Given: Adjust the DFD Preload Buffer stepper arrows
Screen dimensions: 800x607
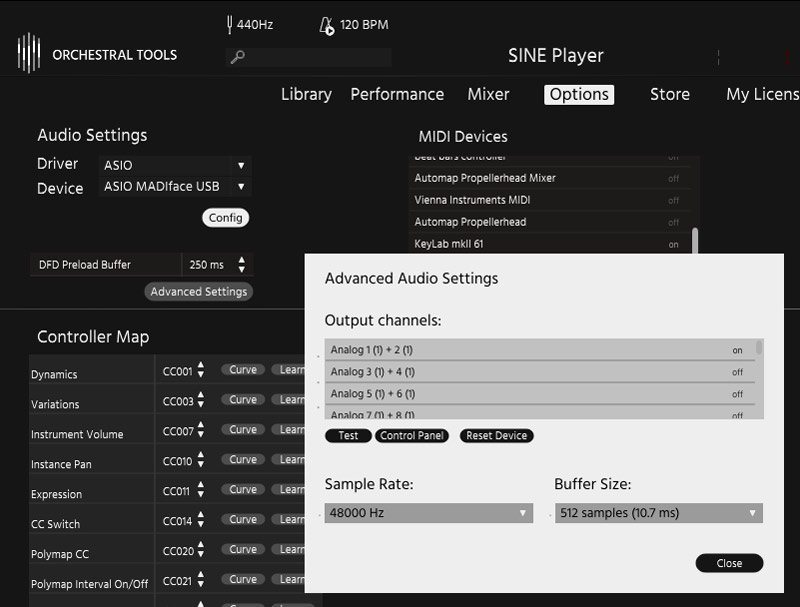Looking at the screenshot, I should pyautogui.click(x=240, y=265).
